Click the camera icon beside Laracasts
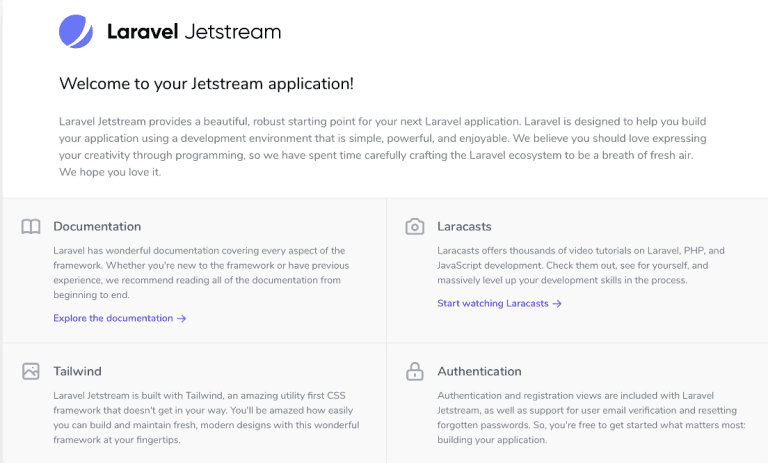768x463 pixels. pos(415,227)
